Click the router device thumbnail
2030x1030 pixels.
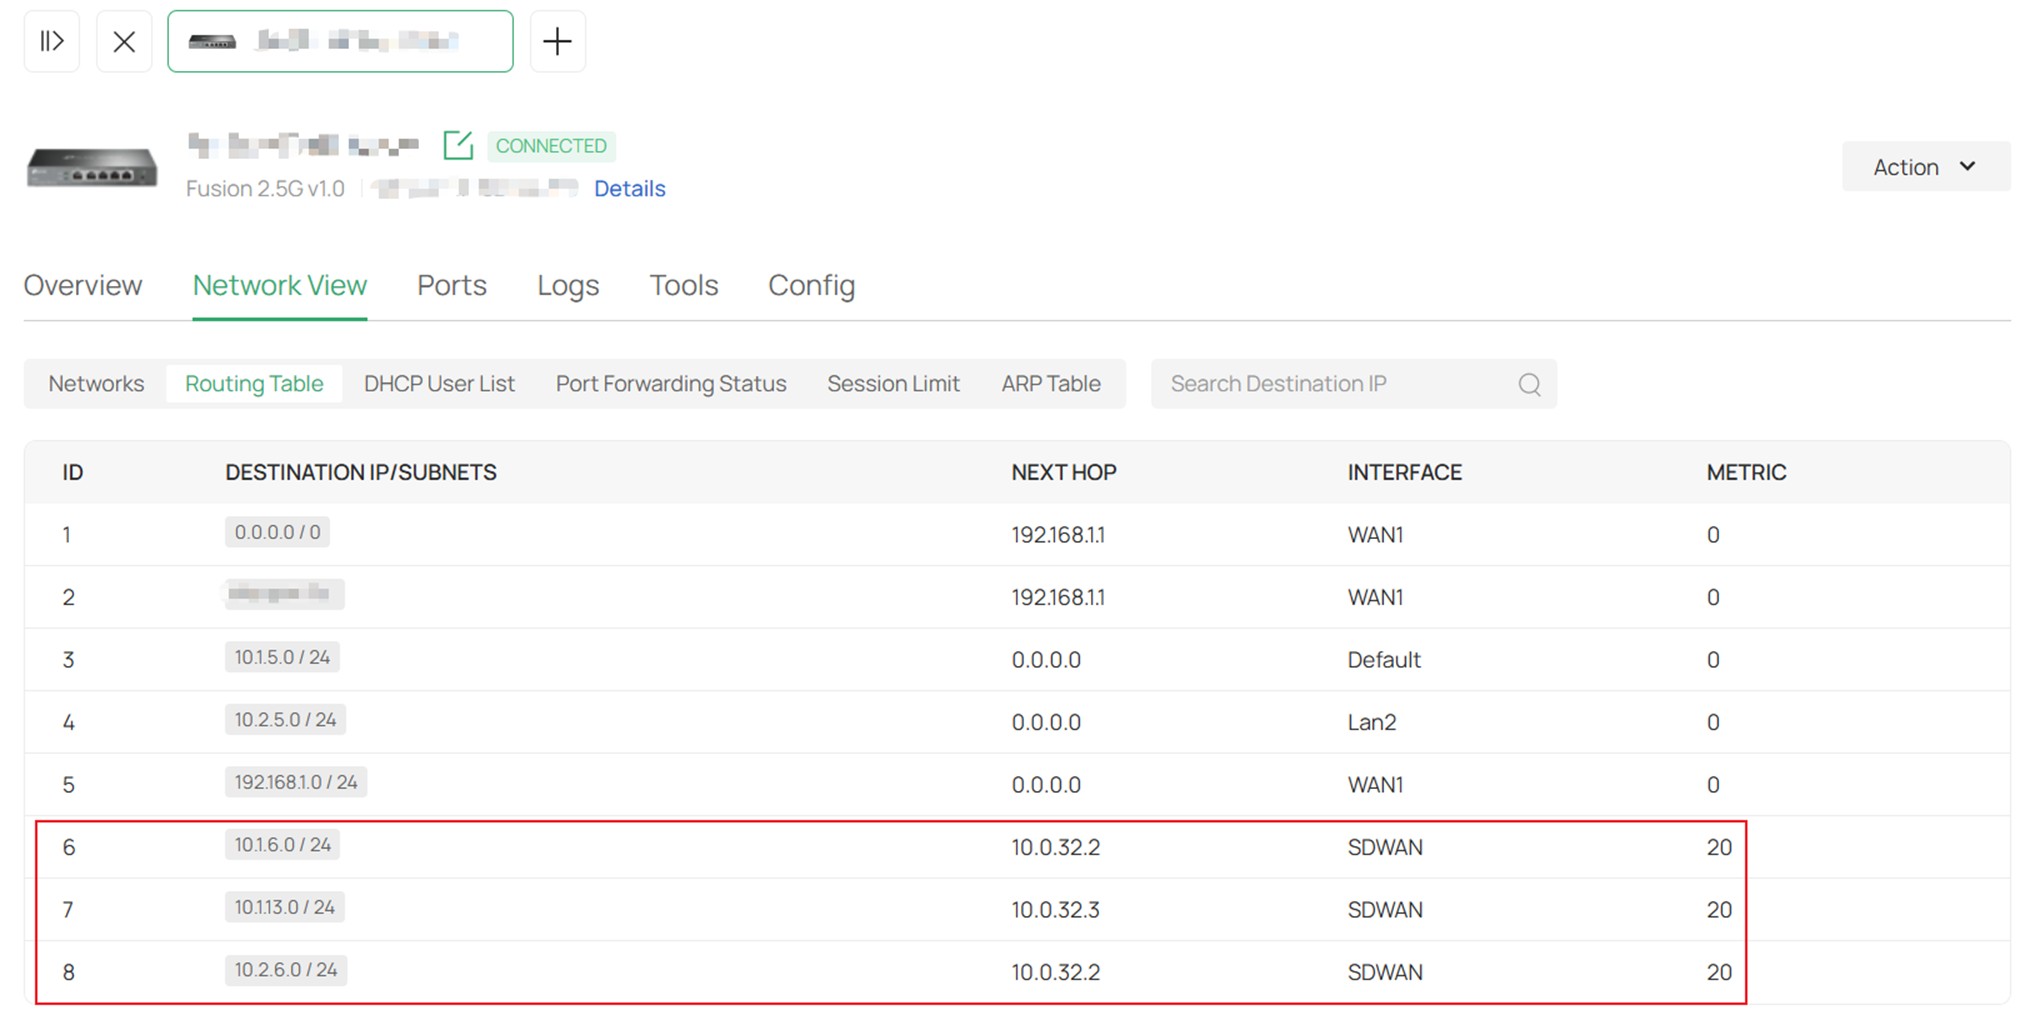[92, 166]
